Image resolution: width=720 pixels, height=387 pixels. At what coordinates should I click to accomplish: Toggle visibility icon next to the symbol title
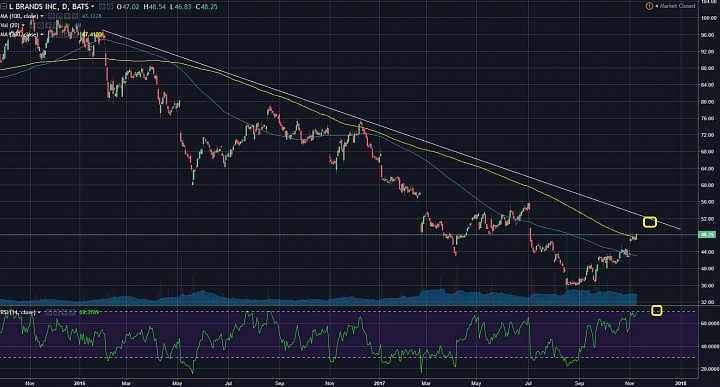102,6
